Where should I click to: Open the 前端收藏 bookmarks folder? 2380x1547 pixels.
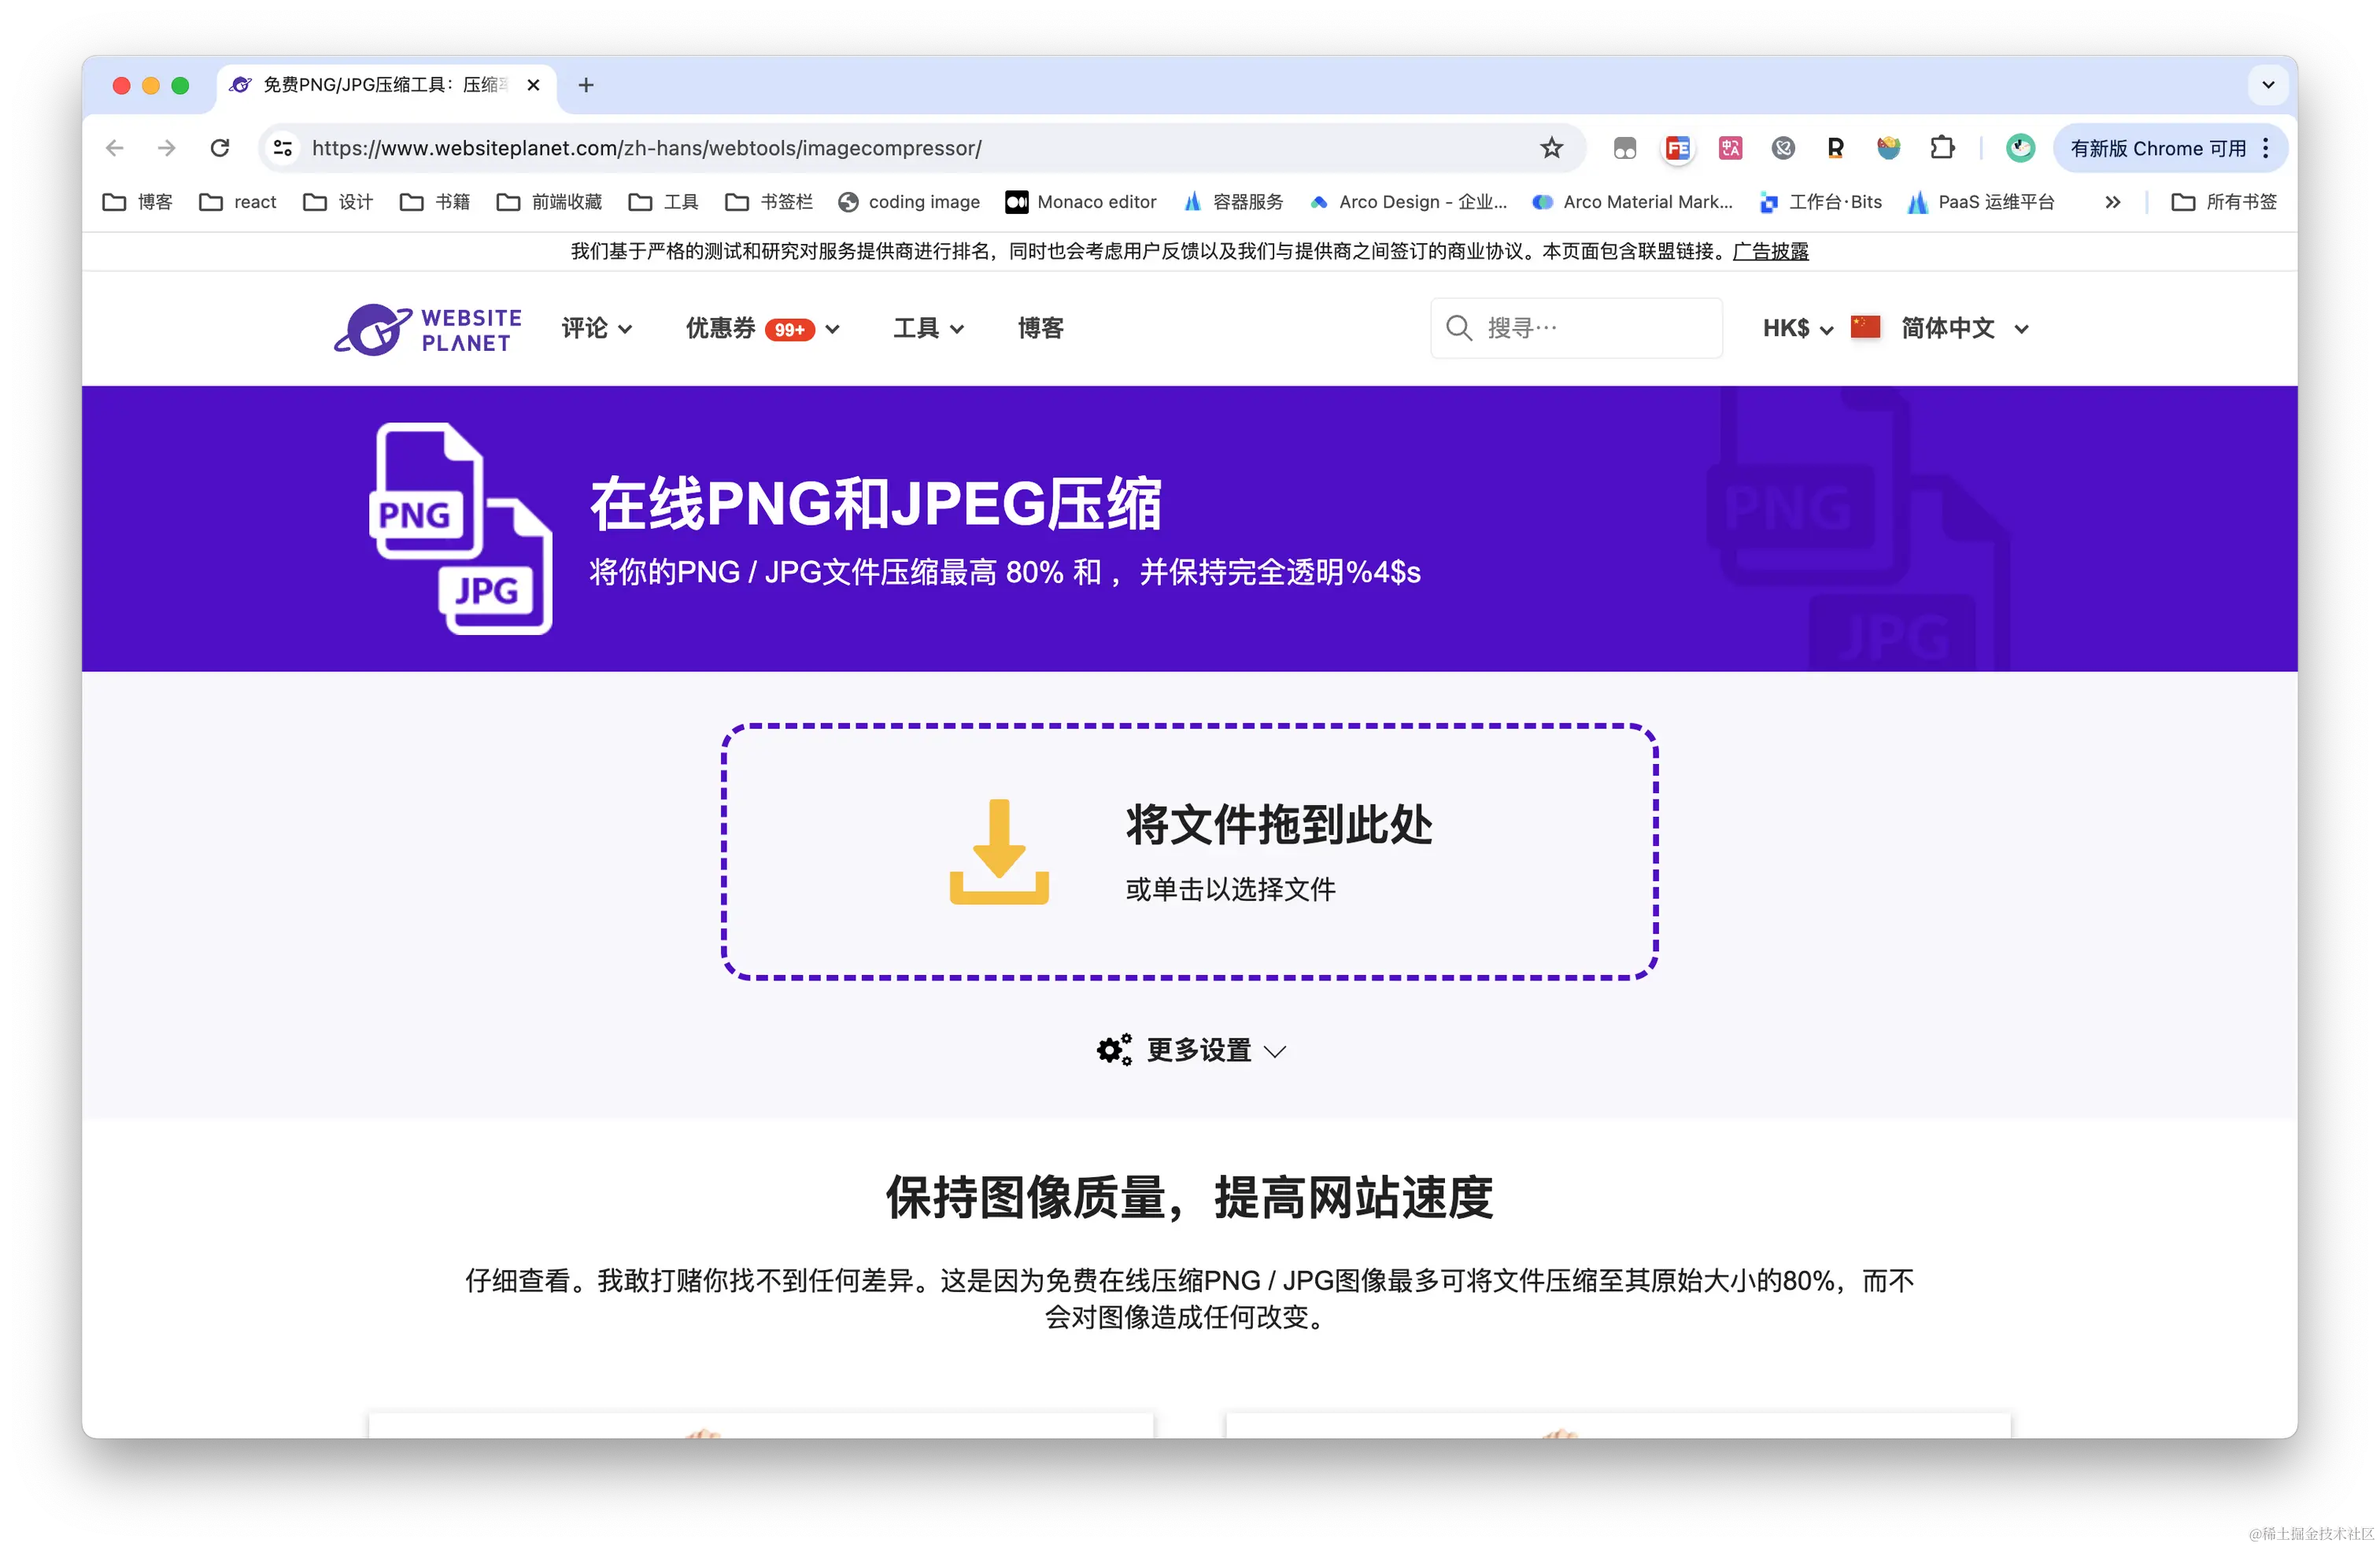click(x=550, y=202)
